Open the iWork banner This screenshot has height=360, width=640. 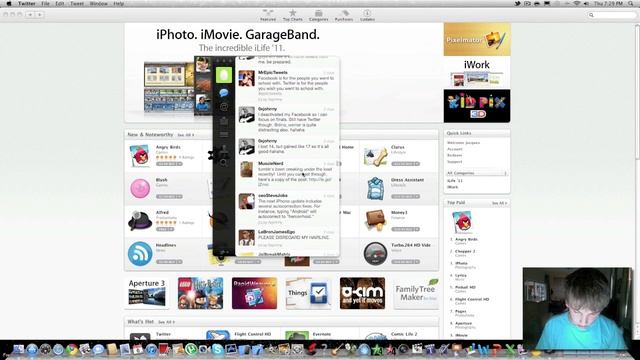[477, 73]
